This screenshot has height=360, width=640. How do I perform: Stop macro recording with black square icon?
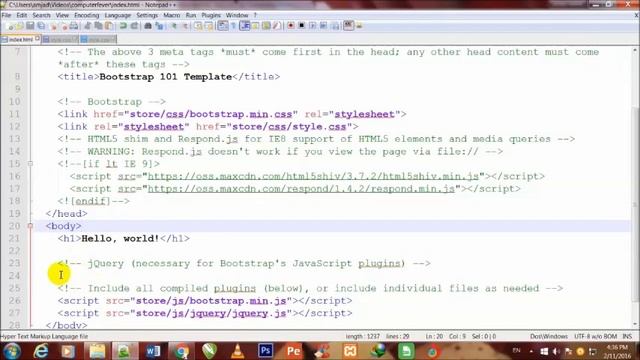(302, 26)
